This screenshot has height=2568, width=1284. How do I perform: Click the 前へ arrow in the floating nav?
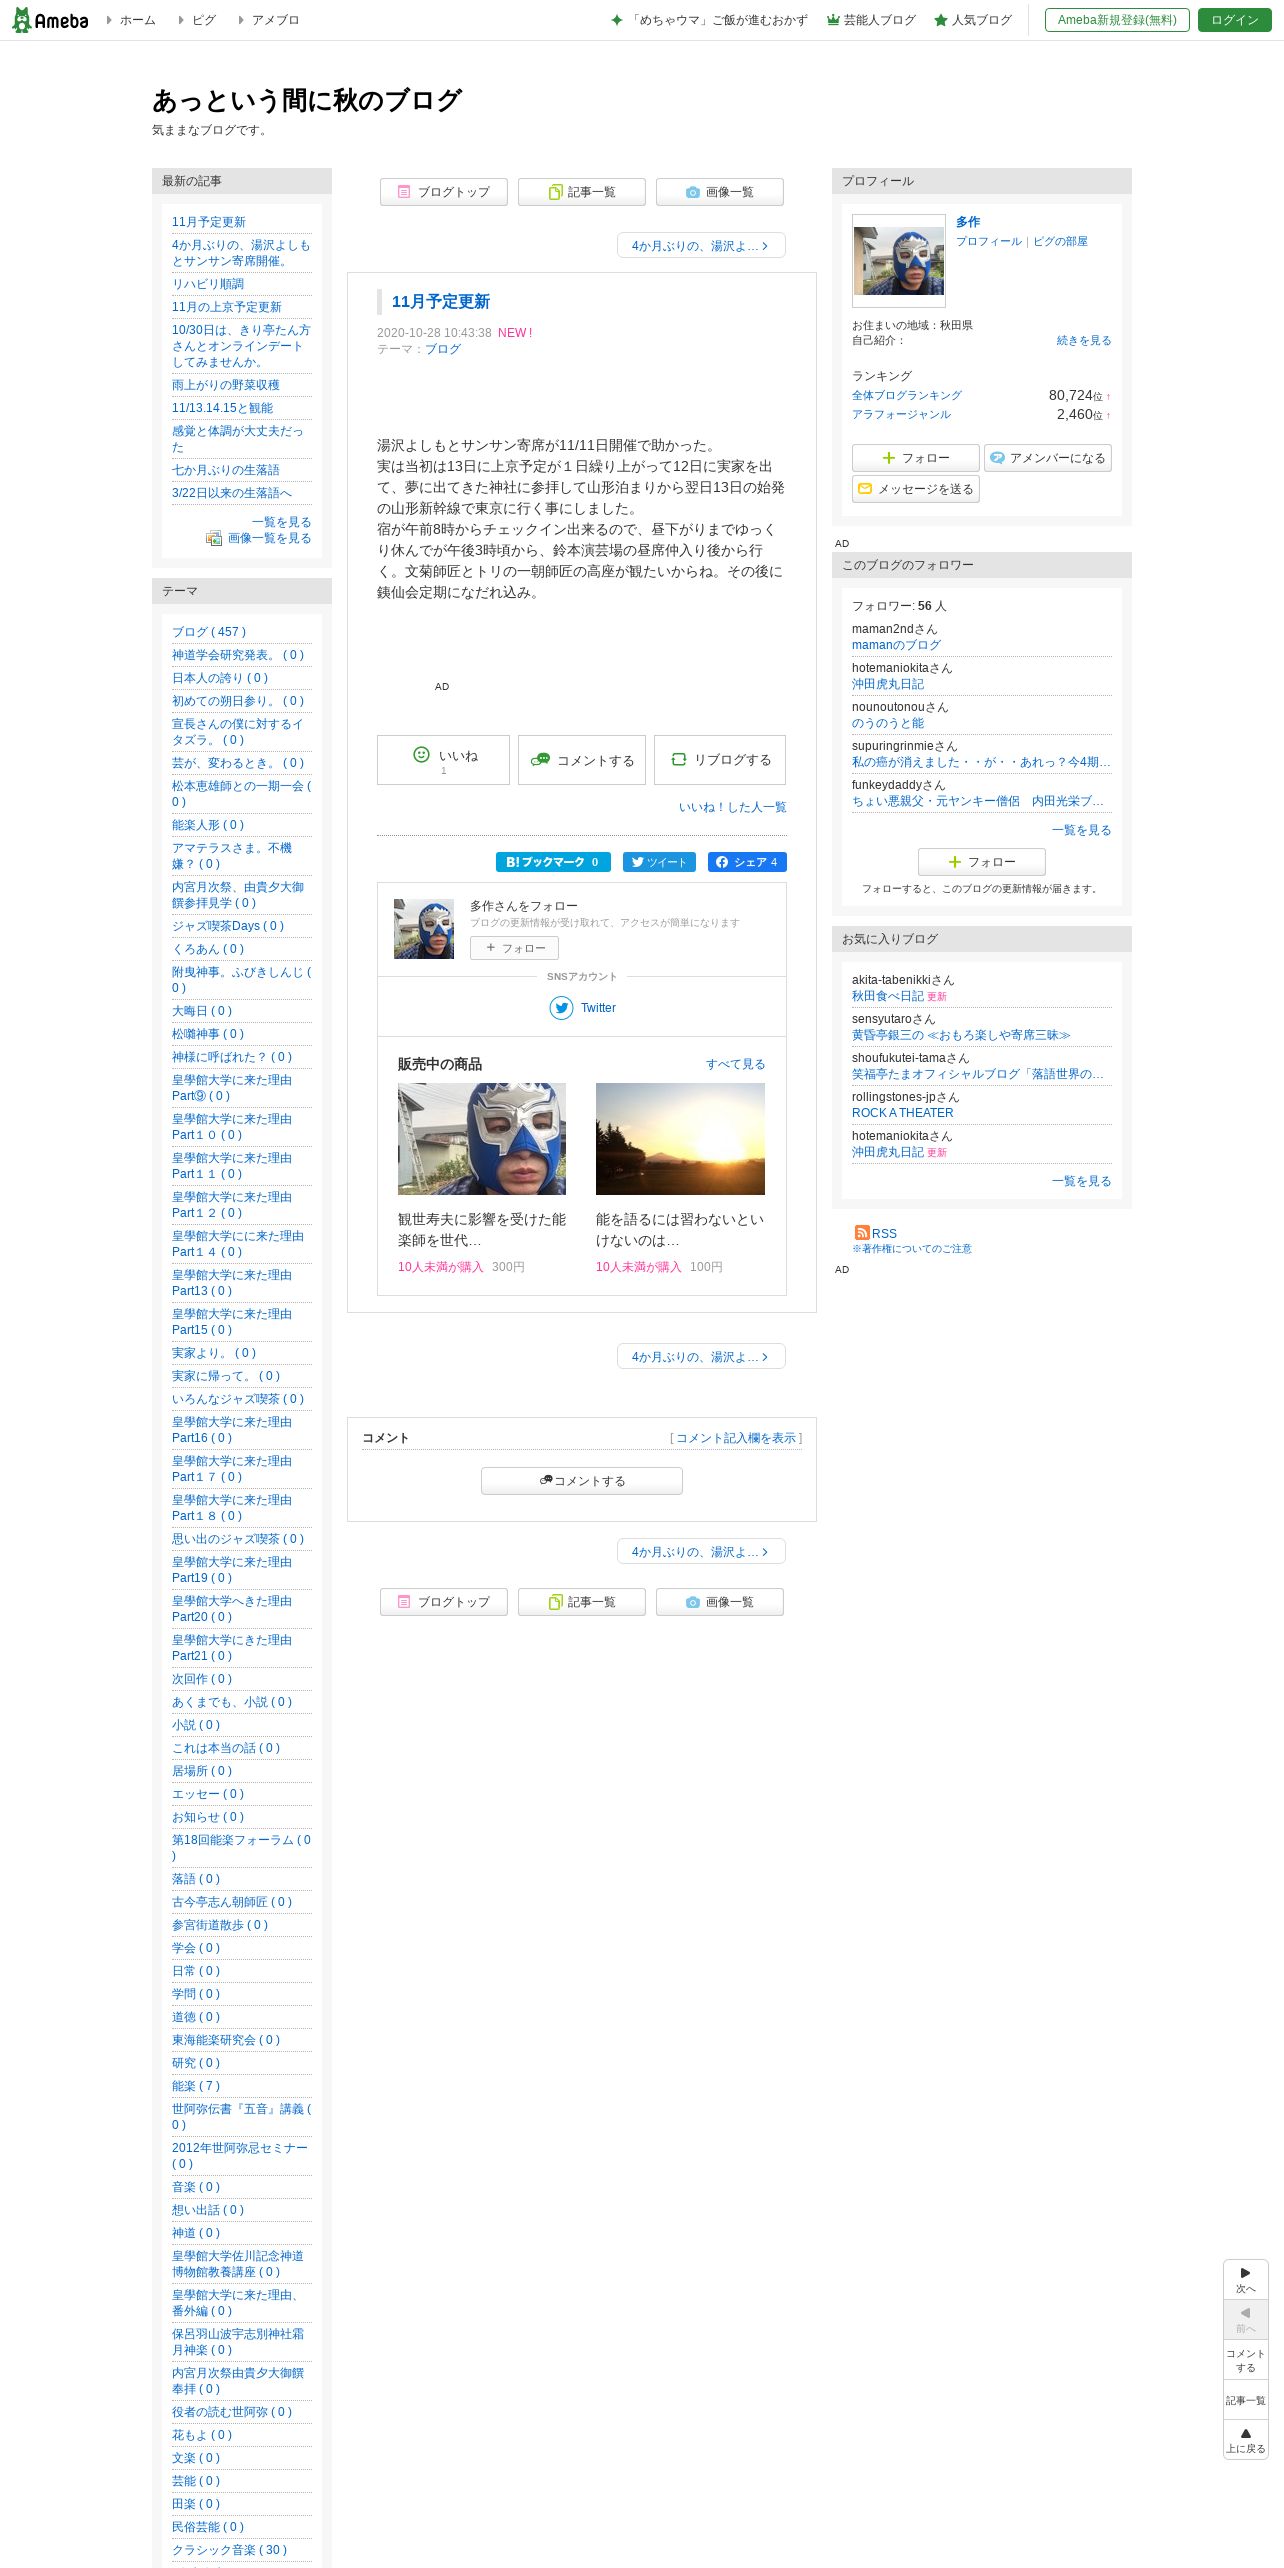tap(1246, 2319)
